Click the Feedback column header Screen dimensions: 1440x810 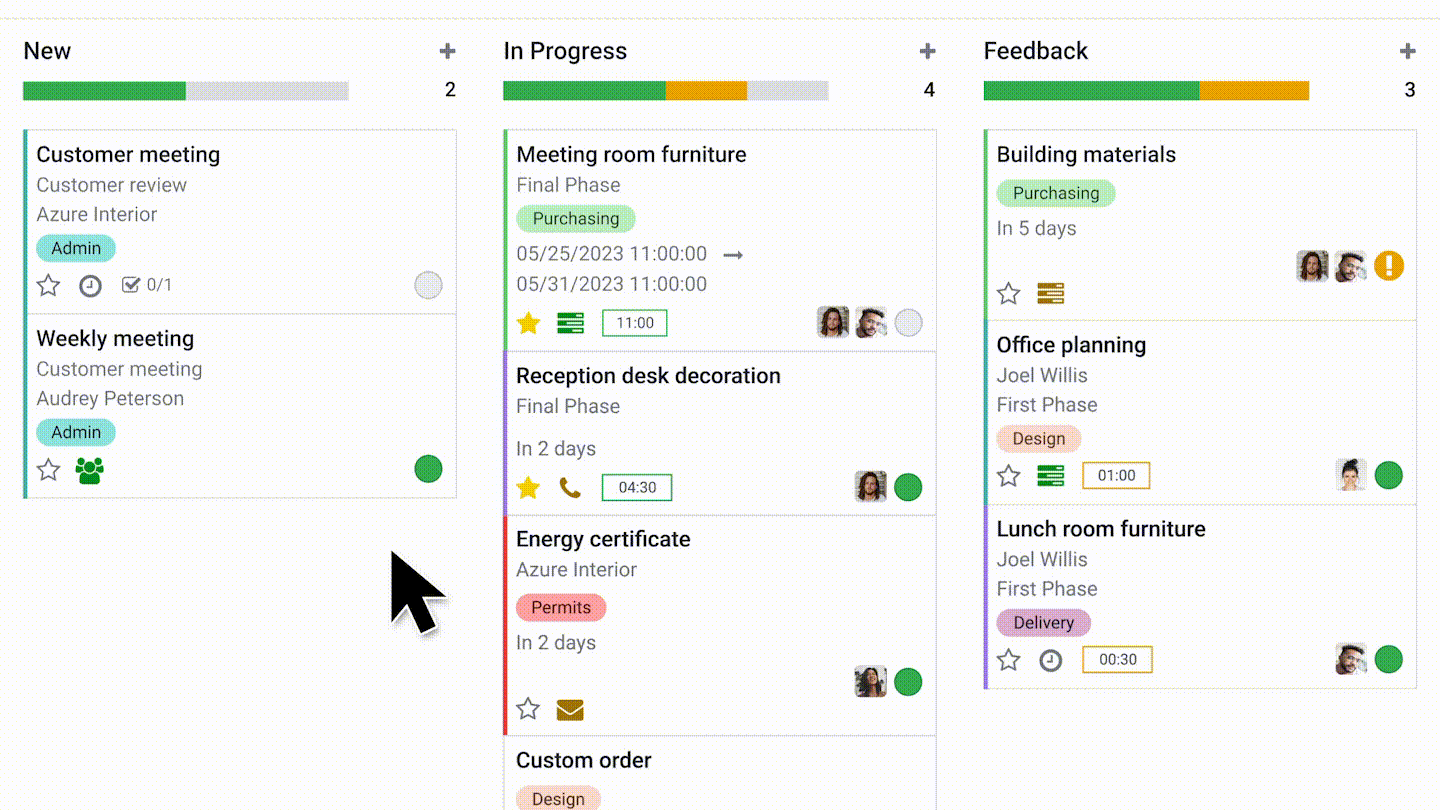(x=1035, y=51)
